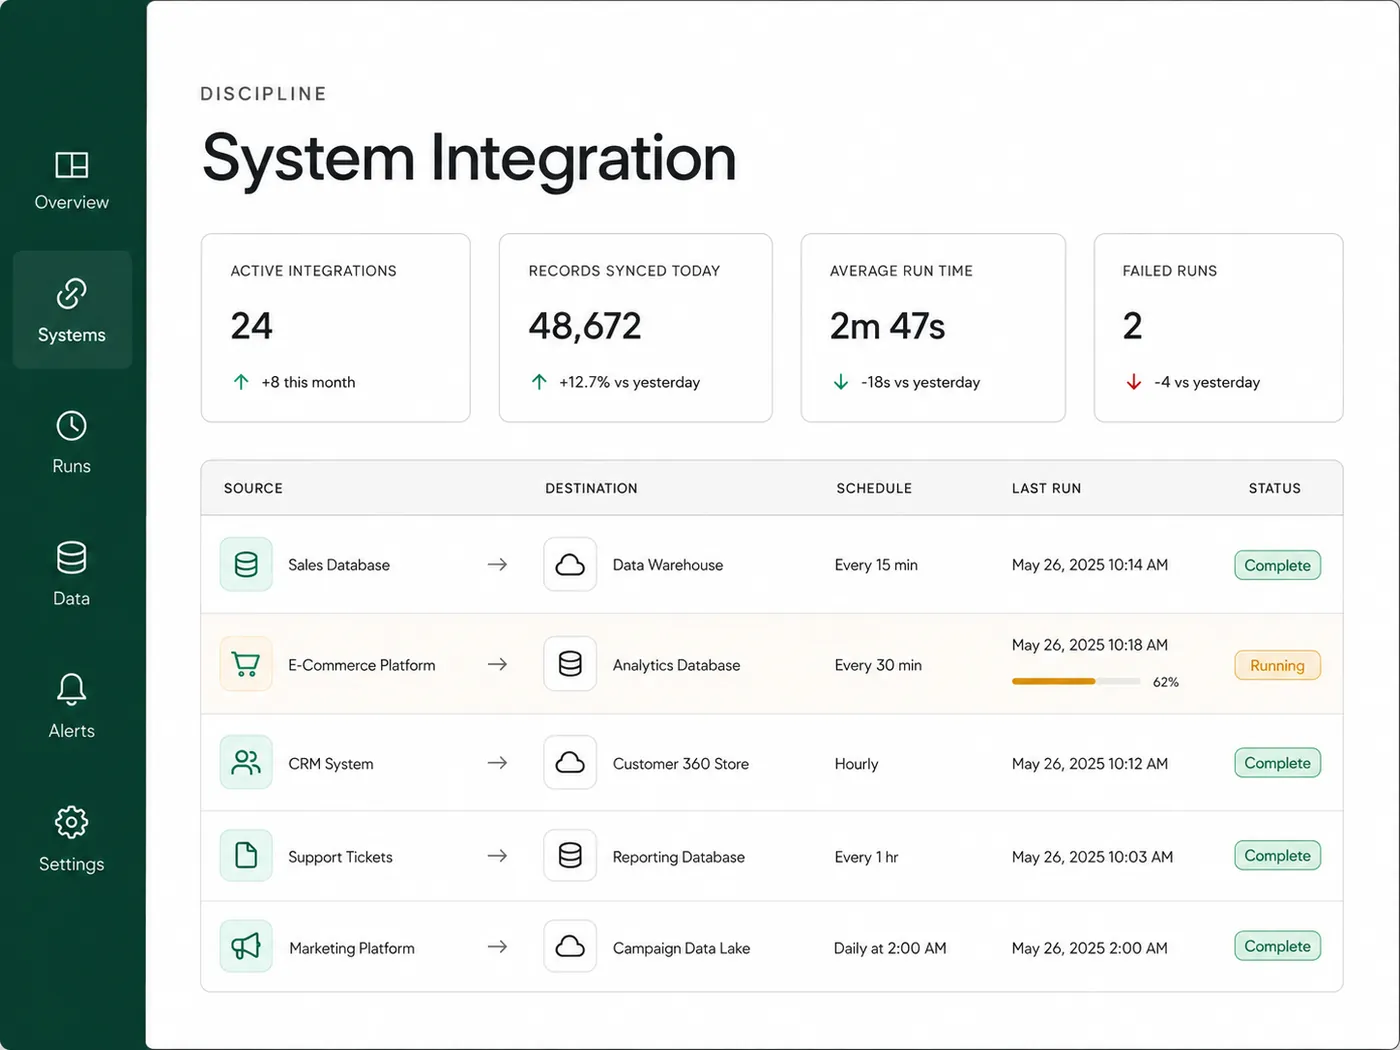Click the Data Warehouse cloud icon

(570, 565)
